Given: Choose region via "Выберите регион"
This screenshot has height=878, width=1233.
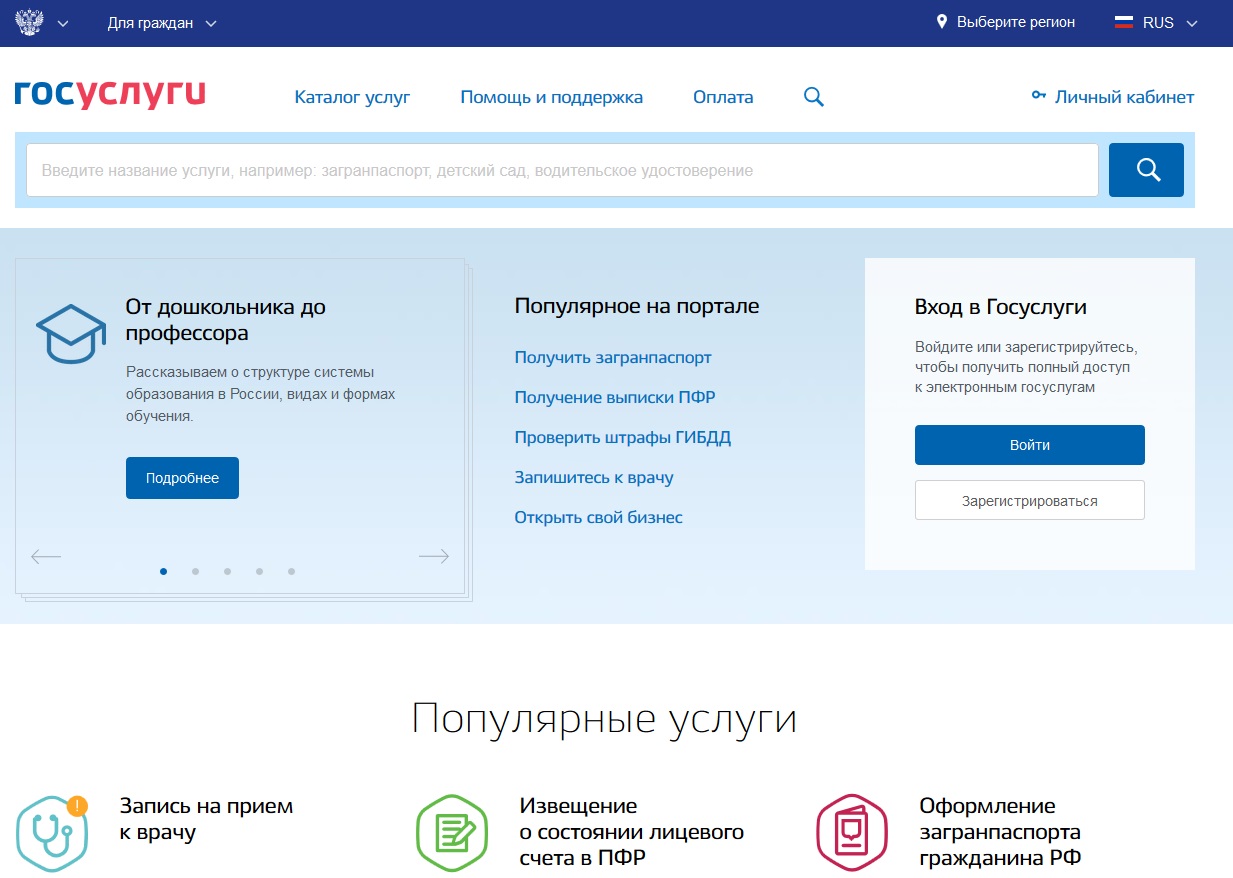Looking at the screenshot, I should (x=1016, y=22).
